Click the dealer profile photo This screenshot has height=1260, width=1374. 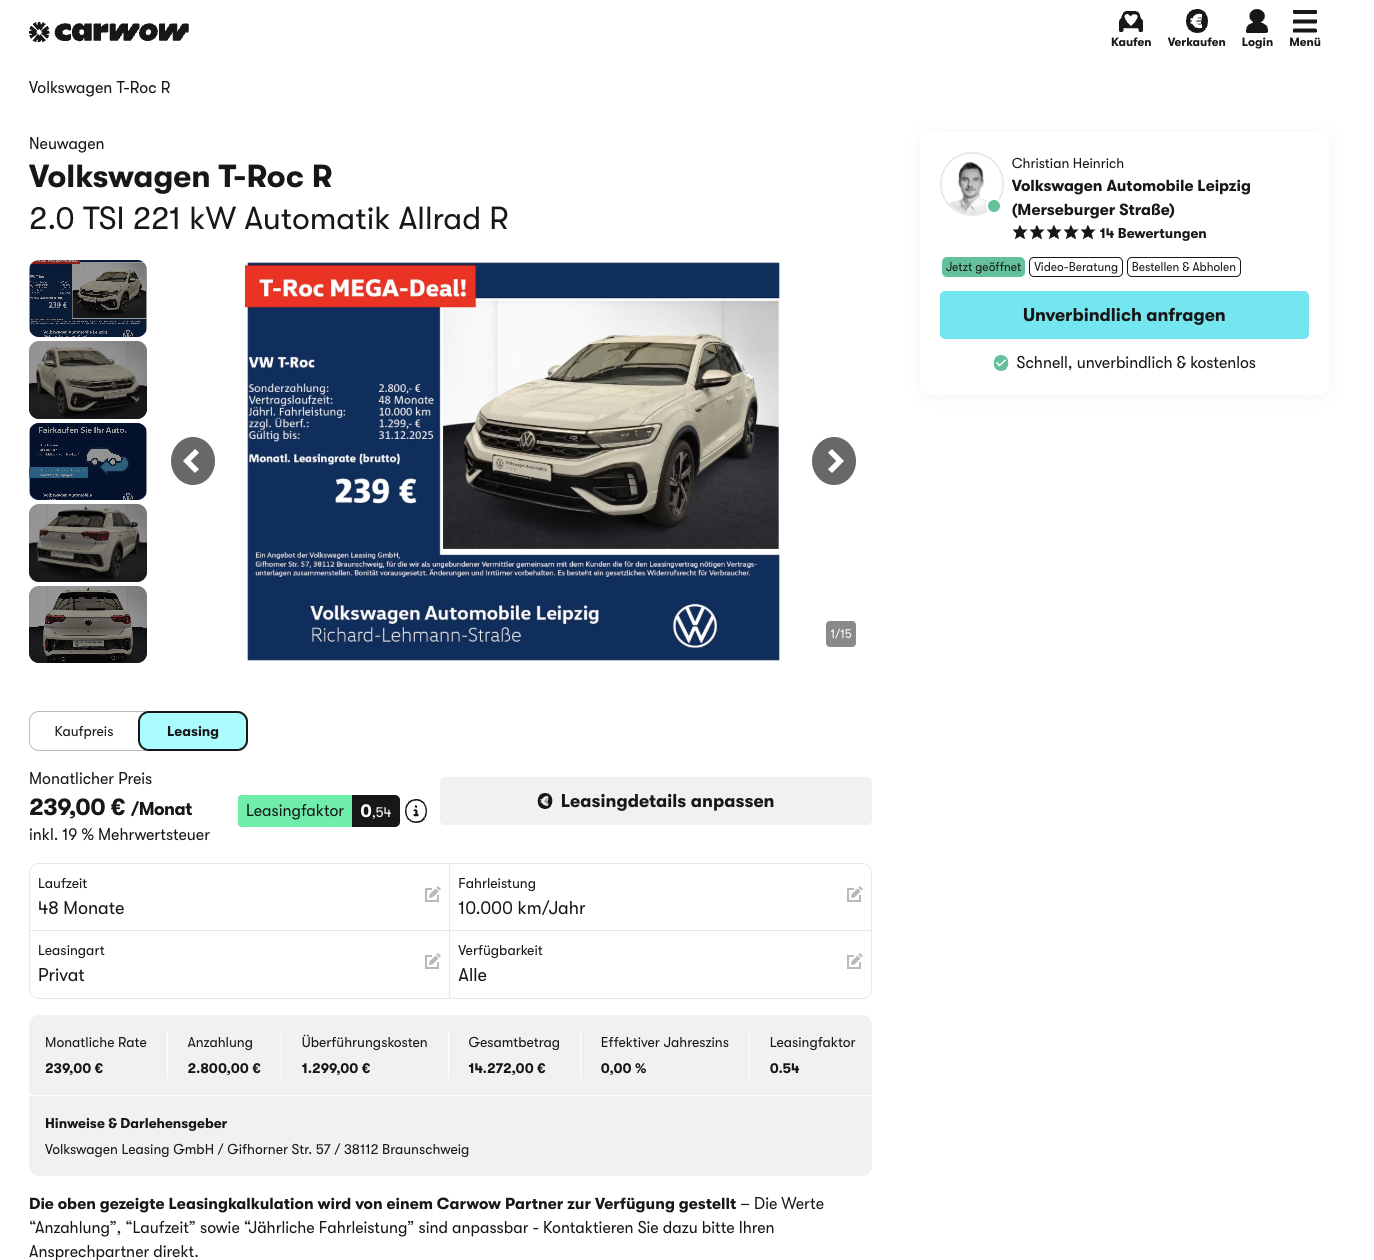[x=970, y=184]
